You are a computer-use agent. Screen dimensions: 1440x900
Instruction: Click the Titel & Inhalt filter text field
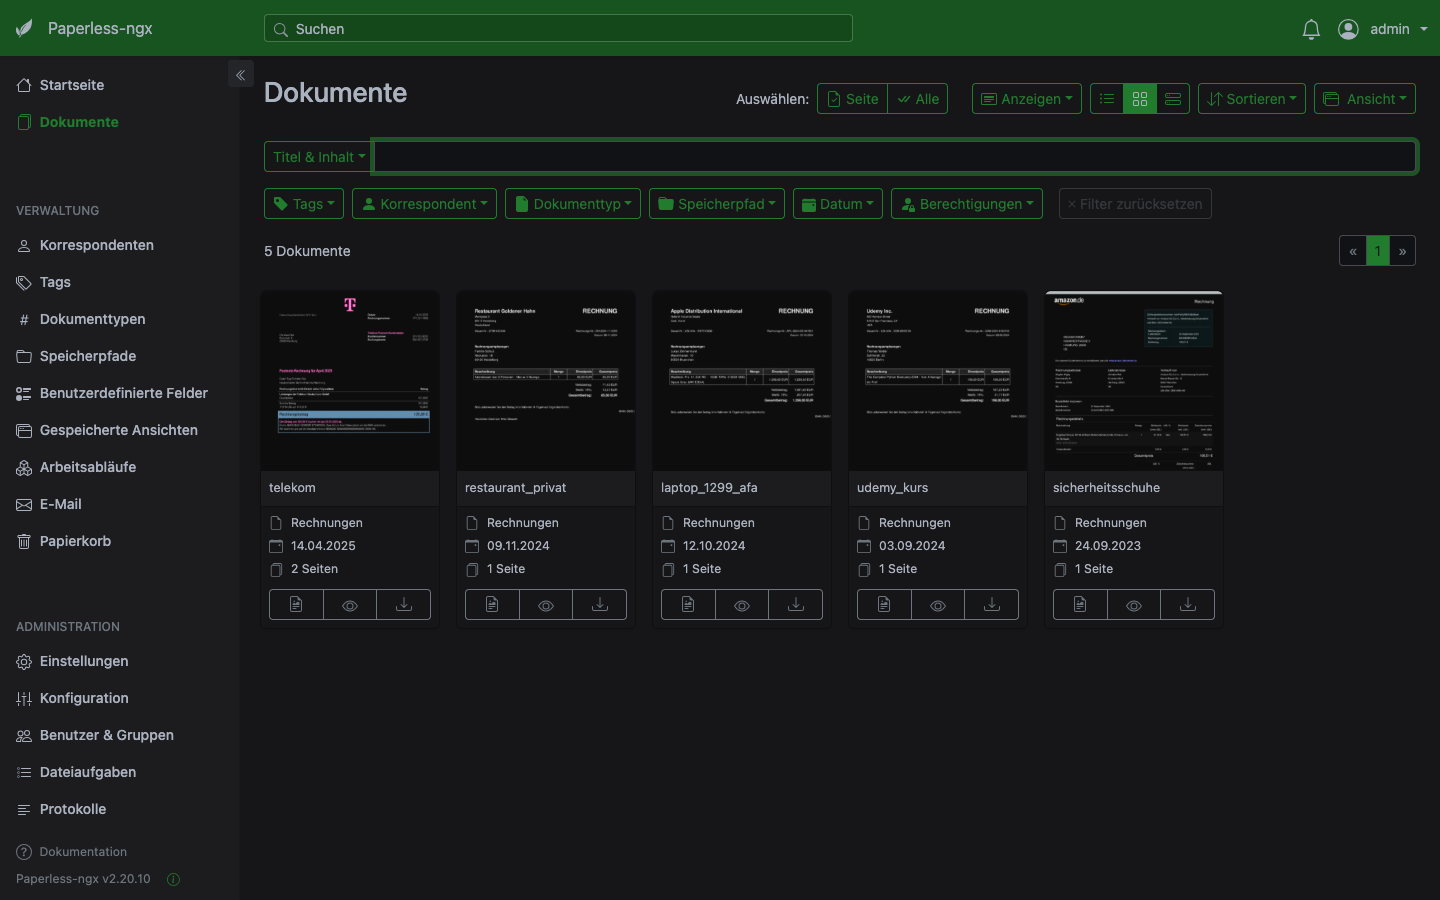894,157
